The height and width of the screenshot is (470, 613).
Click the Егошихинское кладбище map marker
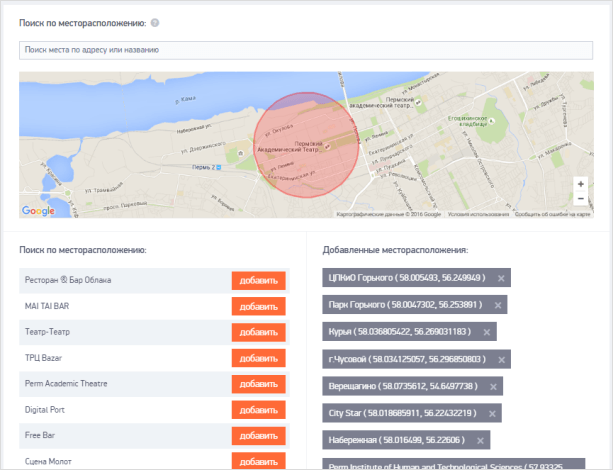[x=492, y=121]
